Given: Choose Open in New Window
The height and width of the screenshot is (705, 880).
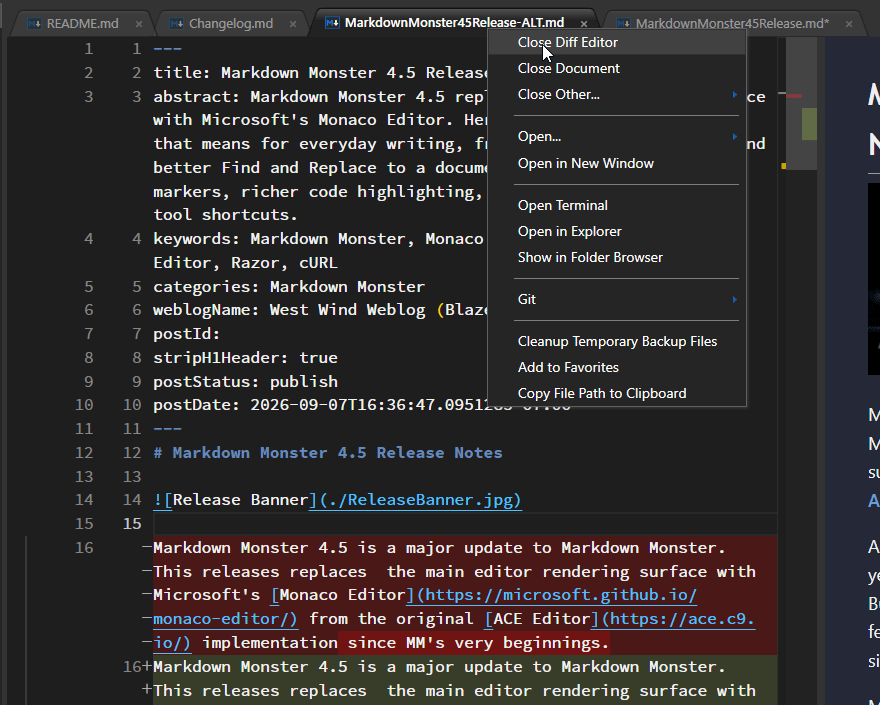Looking at the screenshot, I should point(617,163).
